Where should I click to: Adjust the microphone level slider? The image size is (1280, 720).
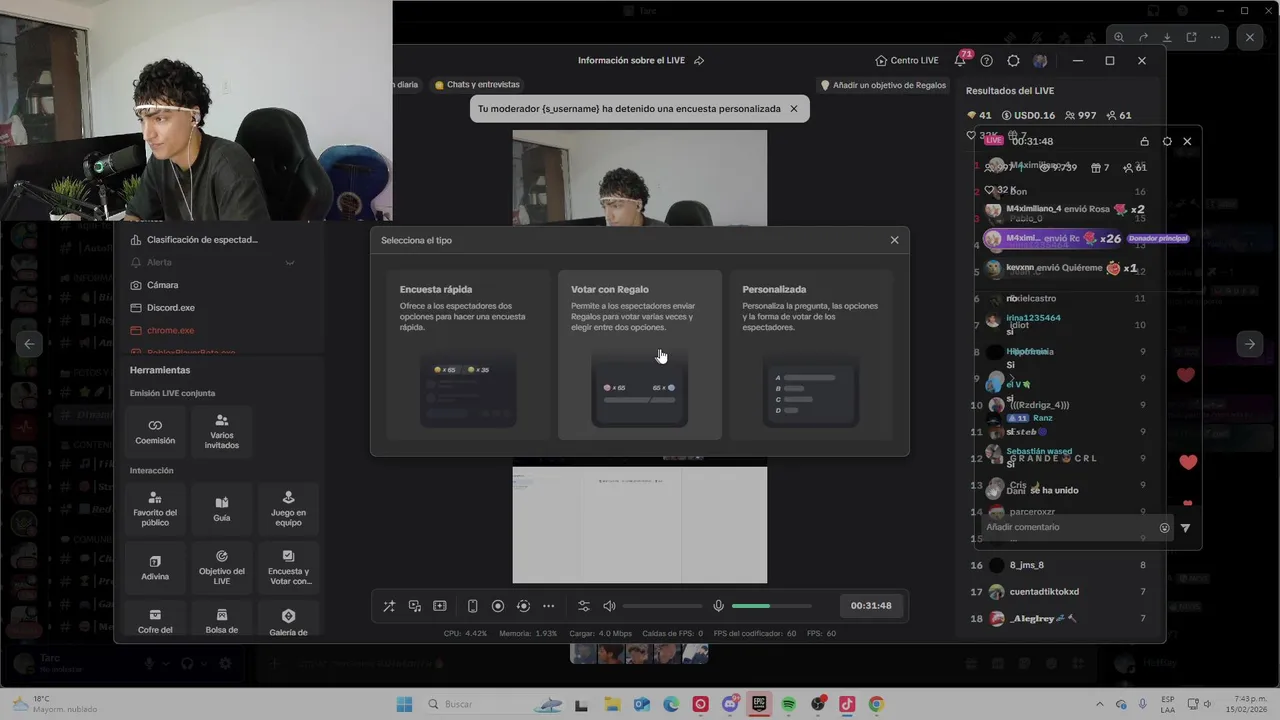[772, 606]
